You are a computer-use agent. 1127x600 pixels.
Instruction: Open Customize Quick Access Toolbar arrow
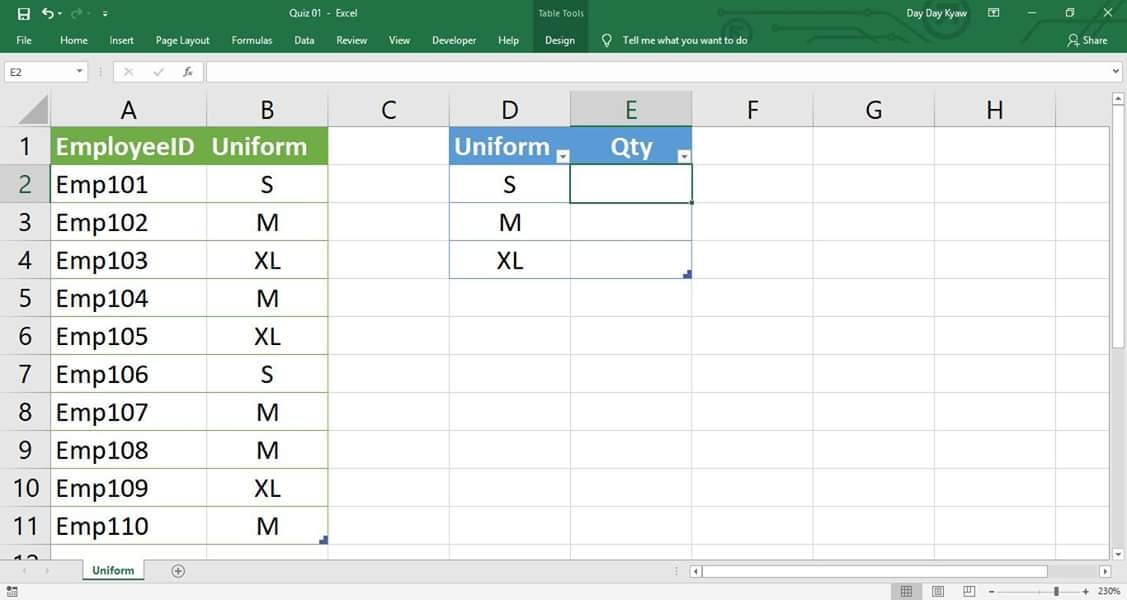pos(106,14)
